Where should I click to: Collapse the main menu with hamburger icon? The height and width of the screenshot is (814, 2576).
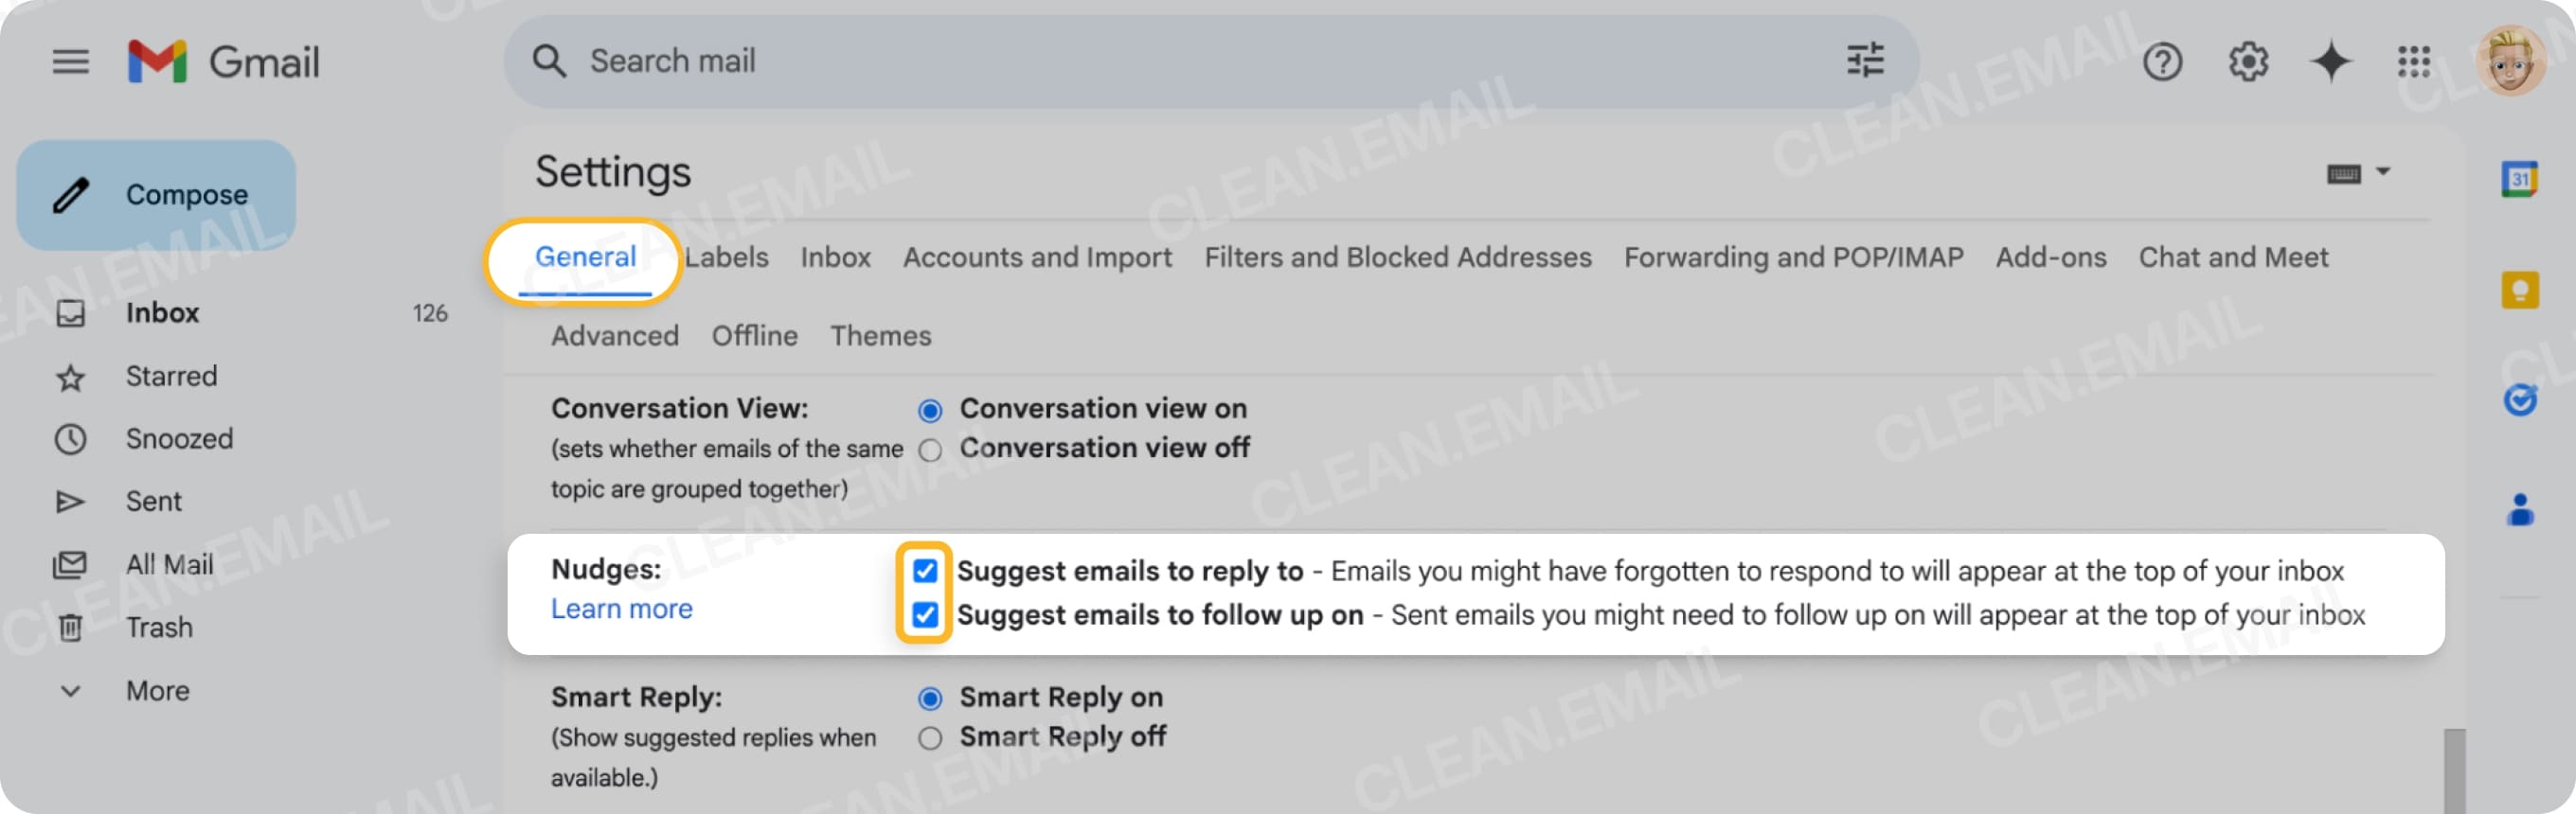click(70, 61)
